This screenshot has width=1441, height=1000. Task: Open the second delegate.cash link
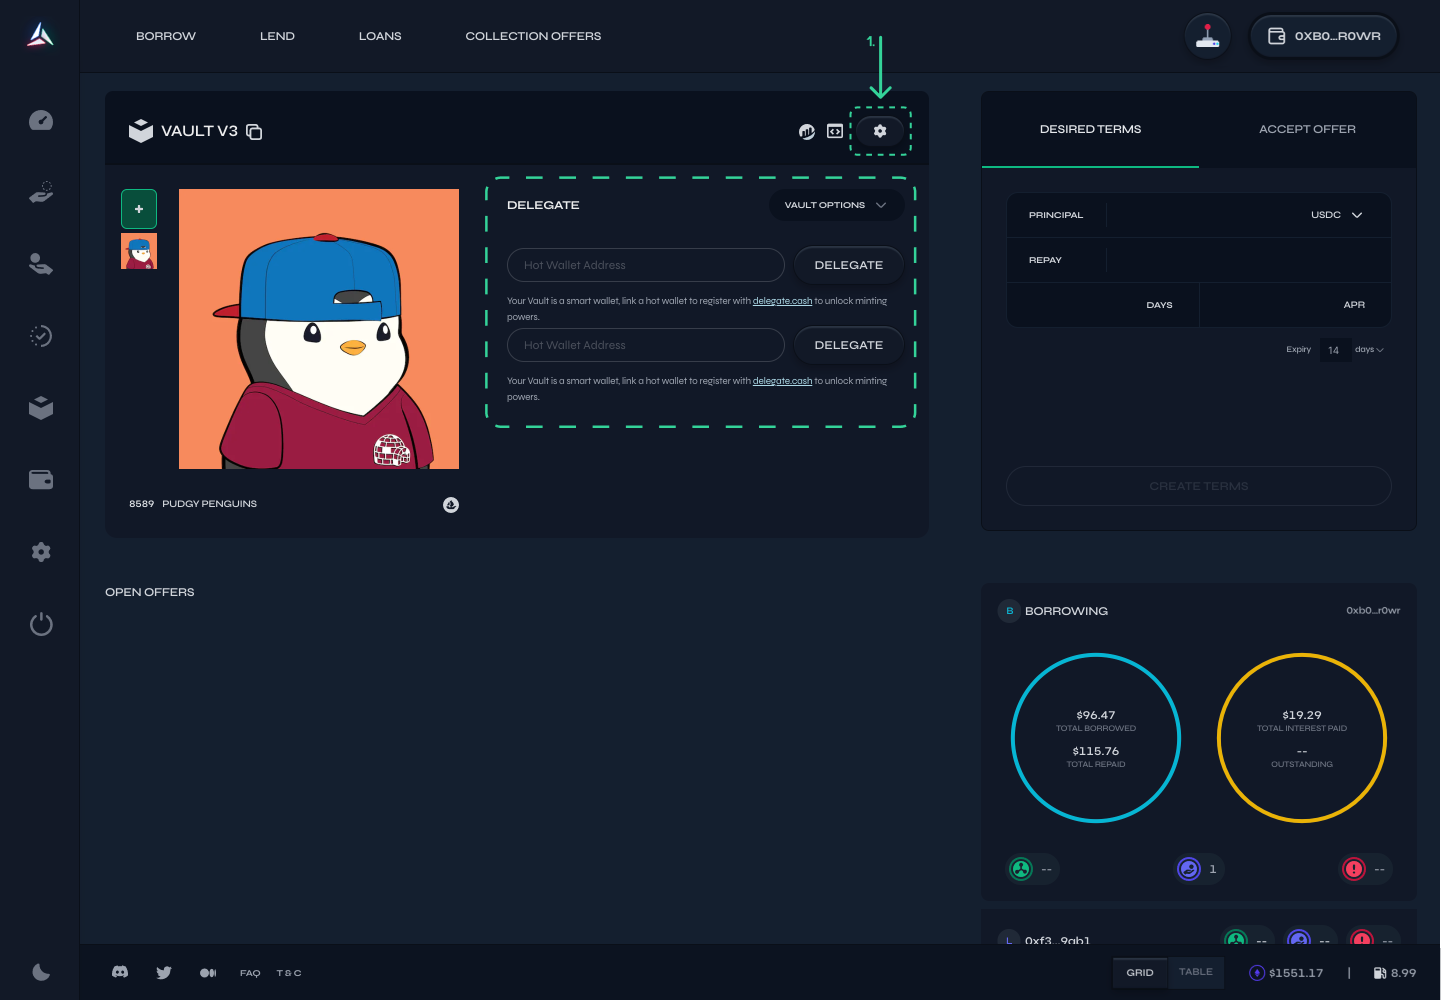click(782, 381)
